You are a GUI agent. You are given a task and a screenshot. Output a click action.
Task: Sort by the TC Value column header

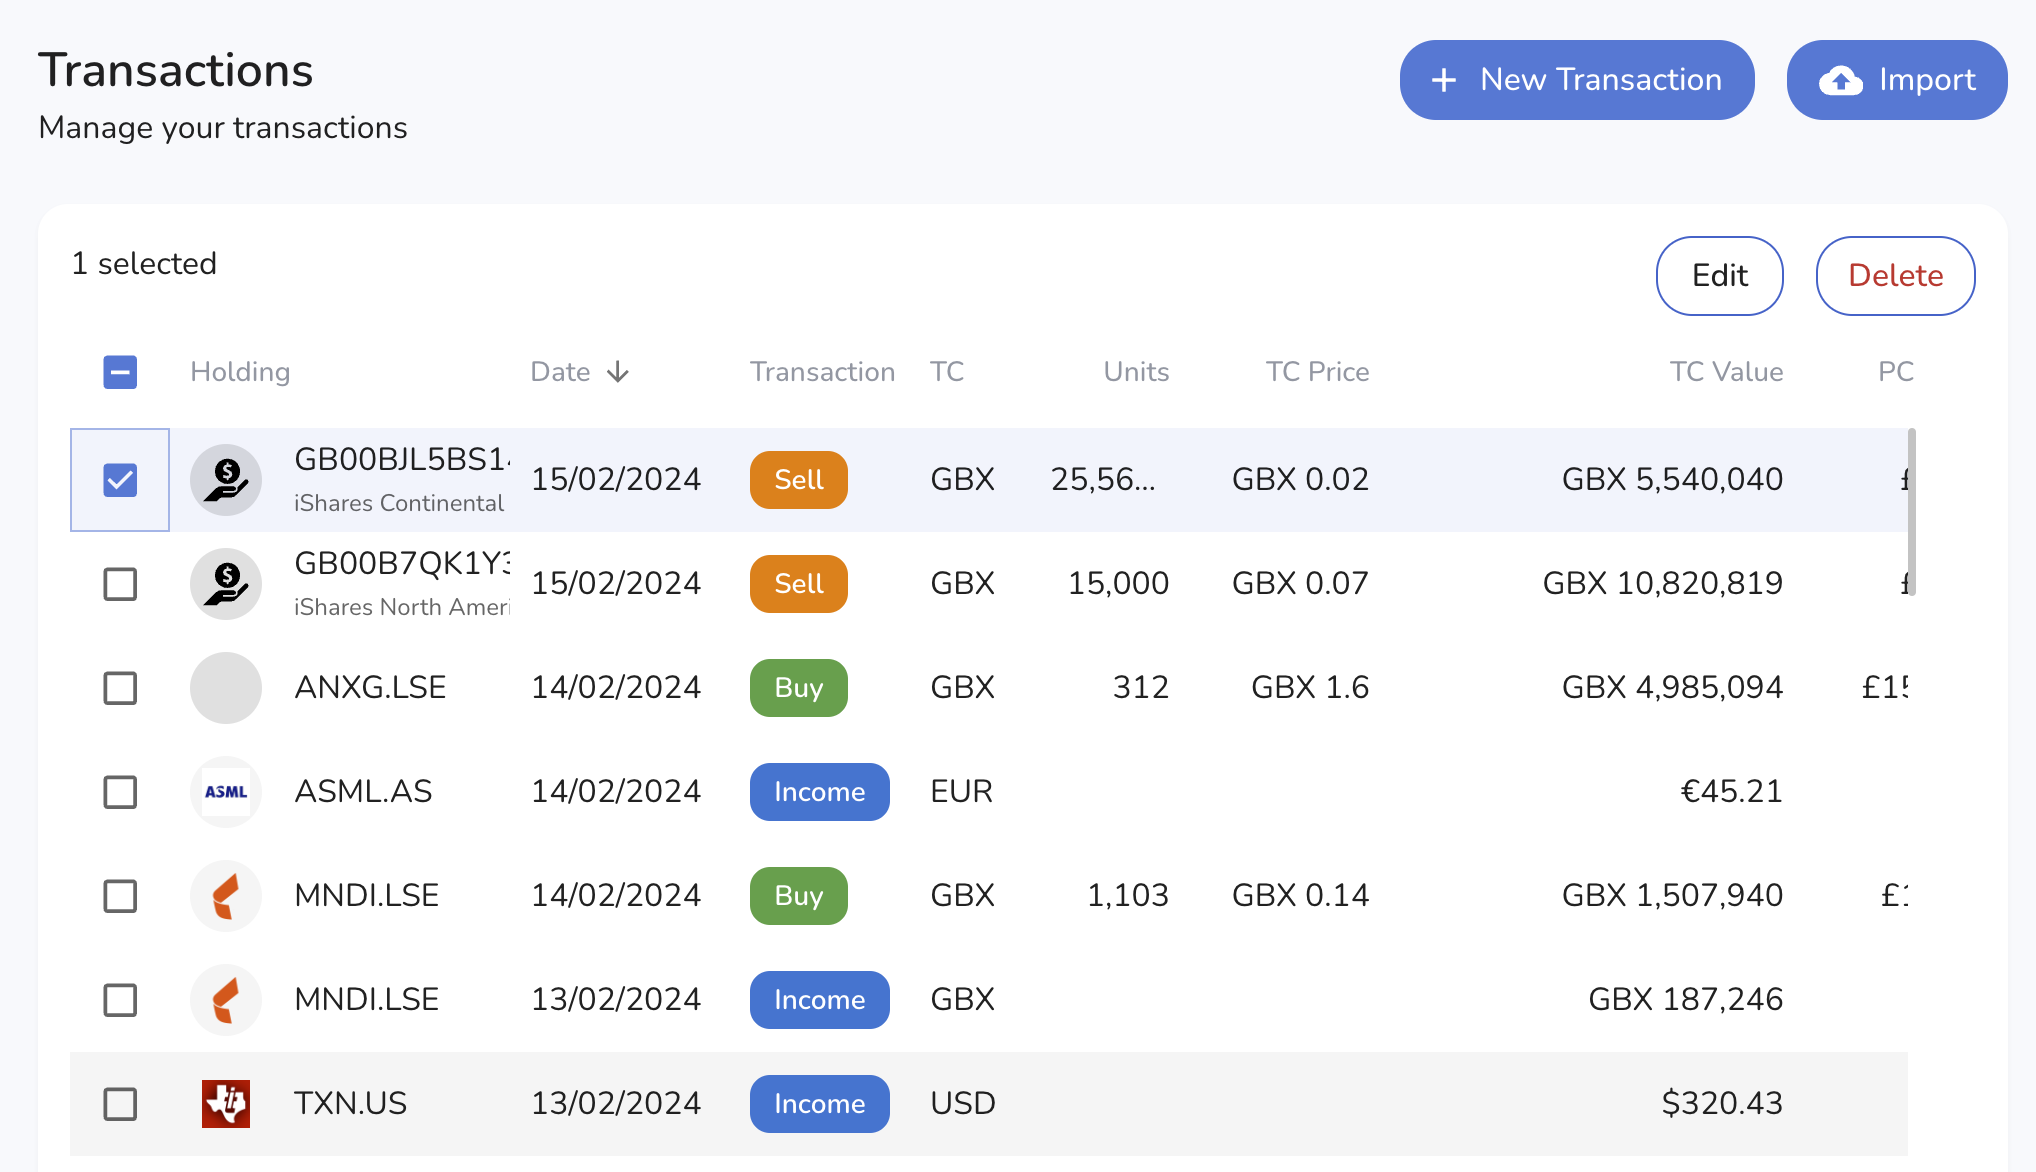(1726, 372)
